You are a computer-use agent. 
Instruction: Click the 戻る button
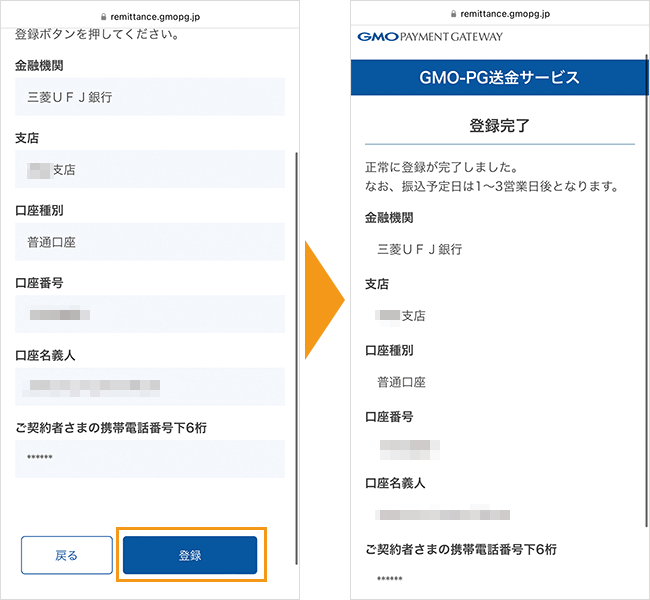pyautogui.click(x=67, y=555)
